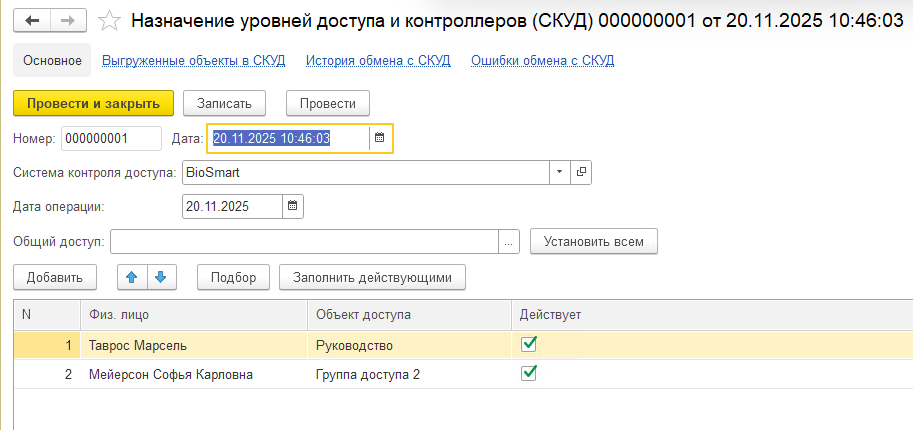Screen dimensions: 913x430
Task: Uncheck Действует for Мейерсон Софья Карловна
Action: coord(530,373)
